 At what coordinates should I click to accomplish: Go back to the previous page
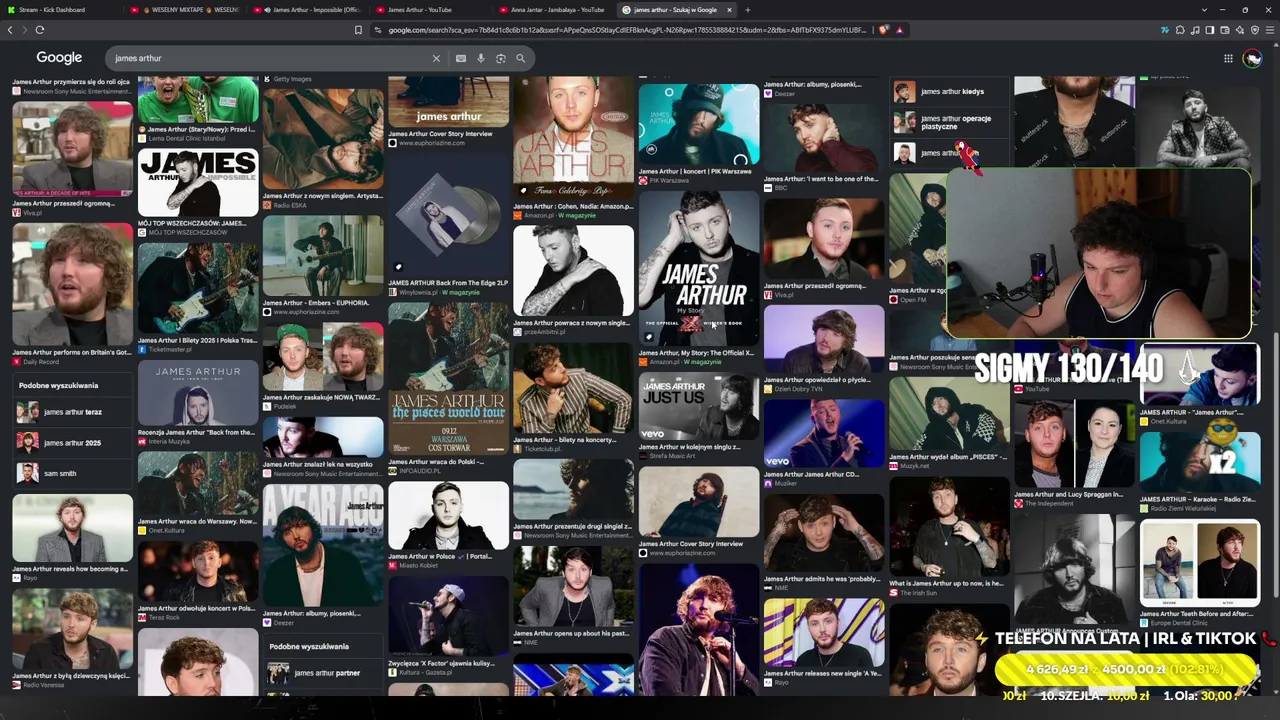click(x=10, y=30)
